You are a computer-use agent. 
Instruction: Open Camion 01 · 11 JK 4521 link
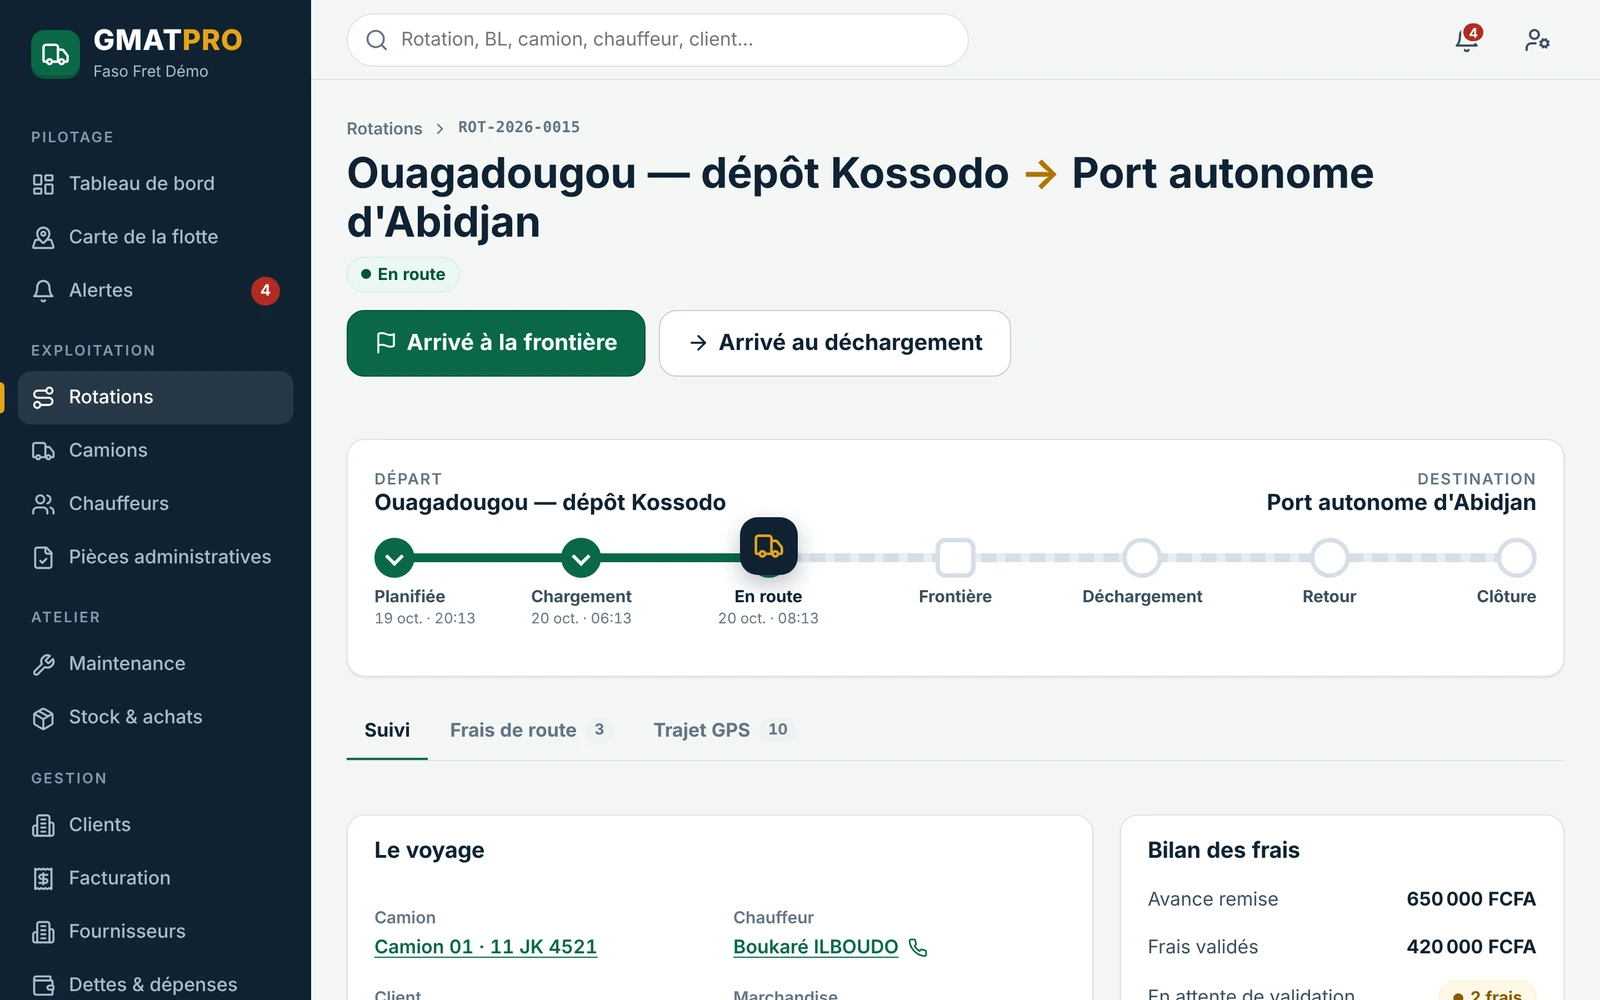click(x=485, y=947)
